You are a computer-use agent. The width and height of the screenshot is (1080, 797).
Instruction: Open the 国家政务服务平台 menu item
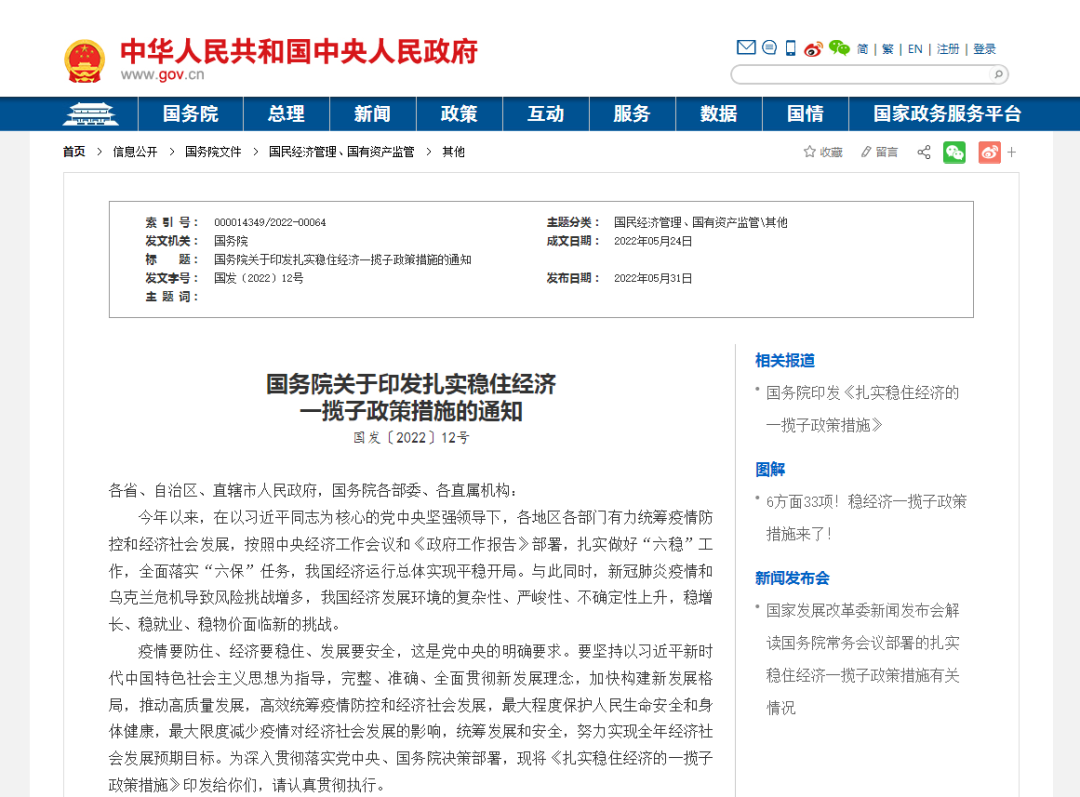[947, 114]
